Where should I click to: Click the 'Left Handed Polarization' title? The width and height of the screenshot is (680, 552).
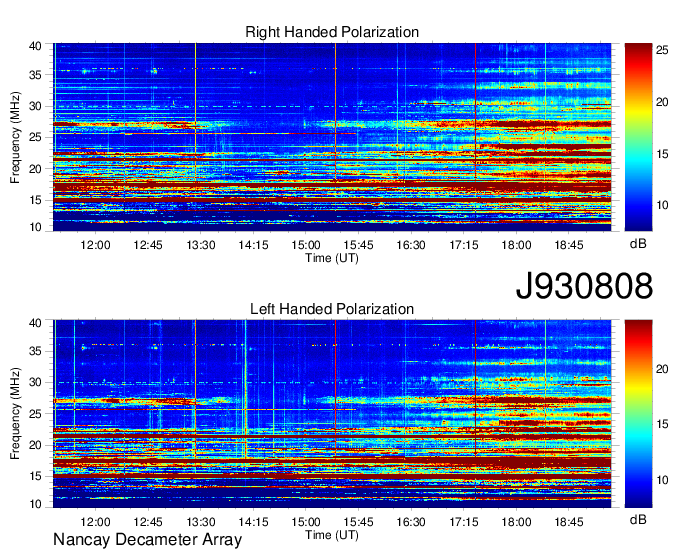point(332,309)
